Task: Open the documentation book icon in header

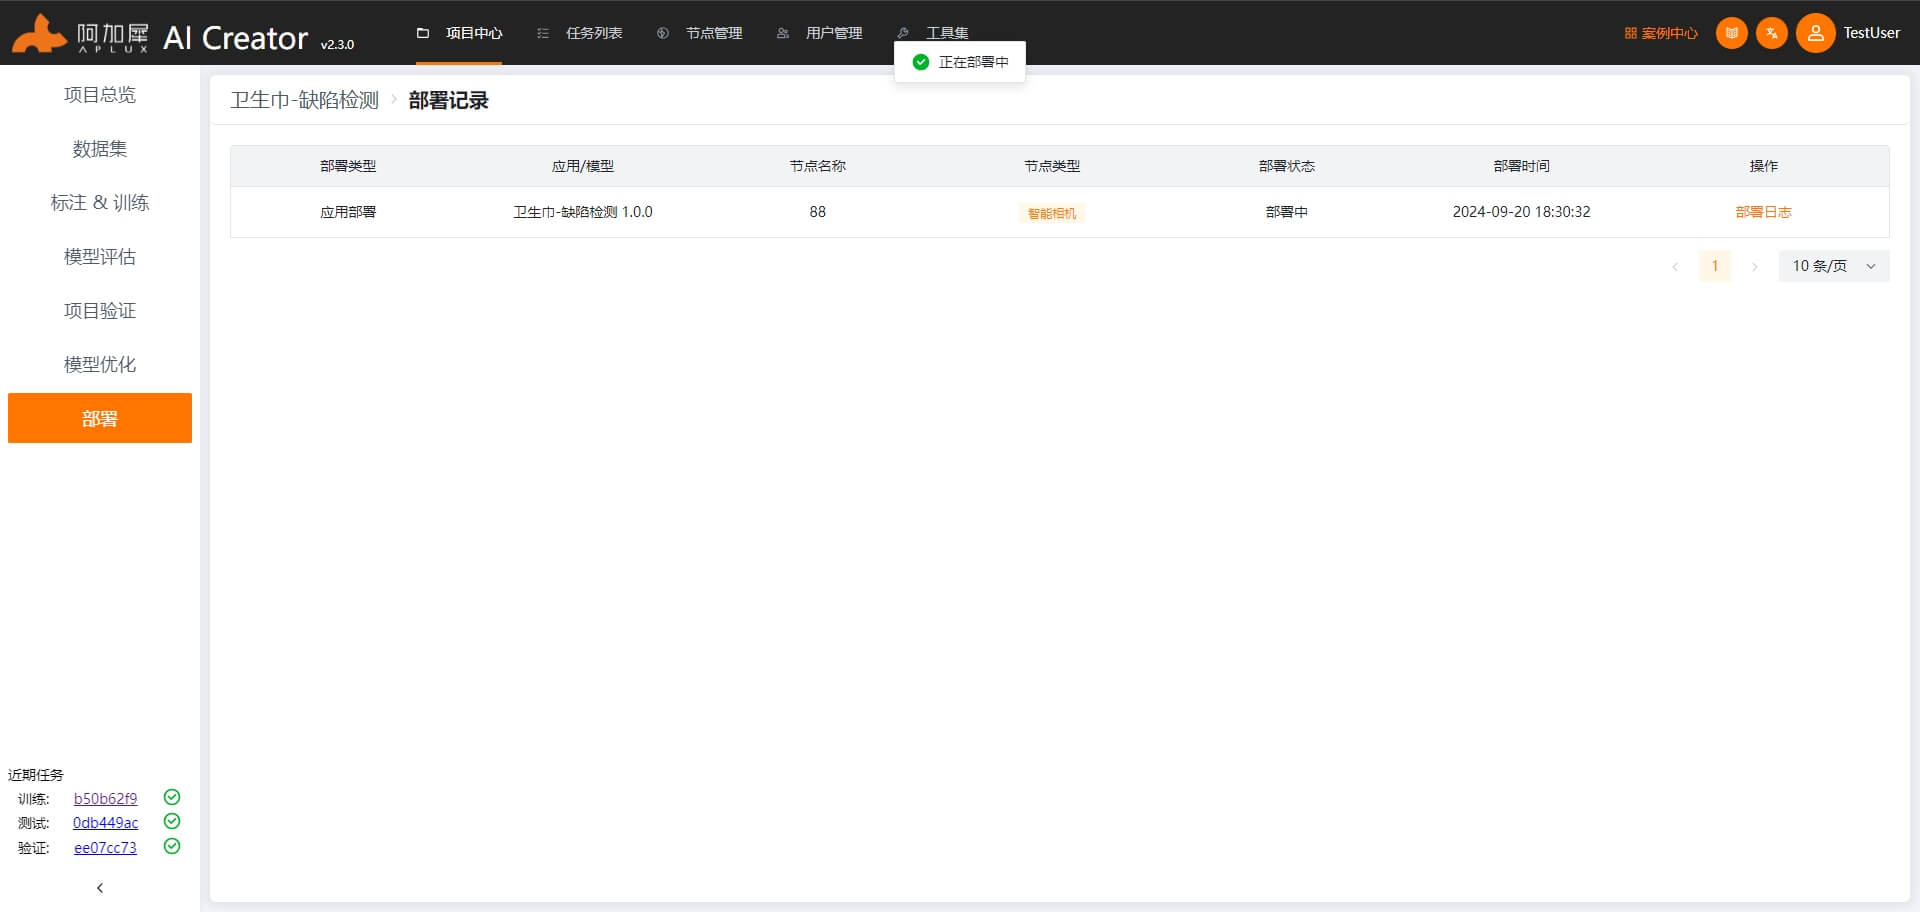Action: pyautogui.click(x=1731, y=33)
